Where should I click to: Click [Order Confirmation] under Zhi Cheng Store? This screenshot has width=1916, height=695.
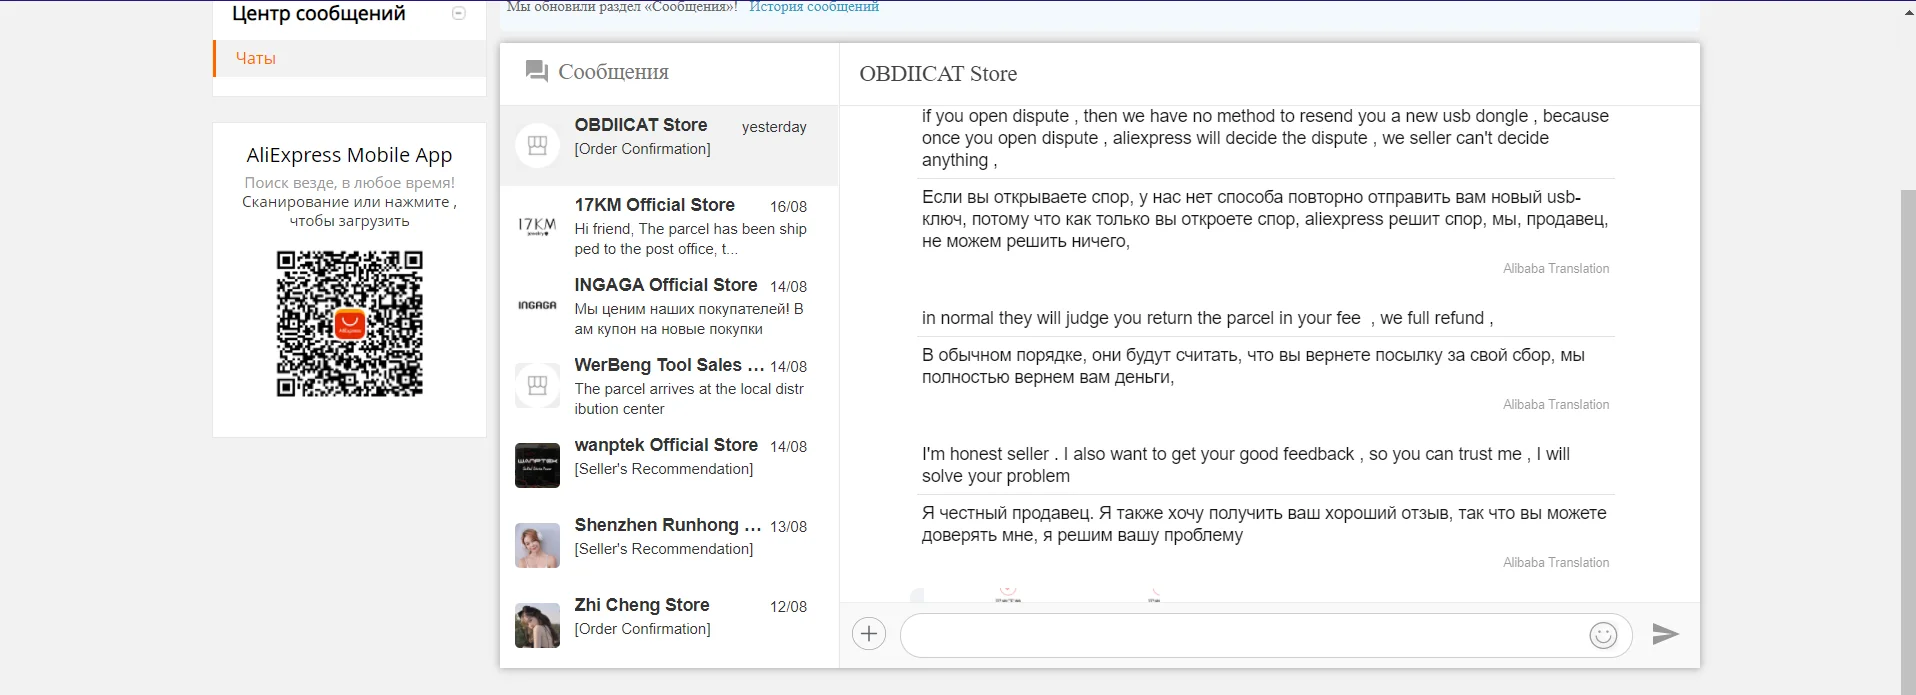click(642, 629)
